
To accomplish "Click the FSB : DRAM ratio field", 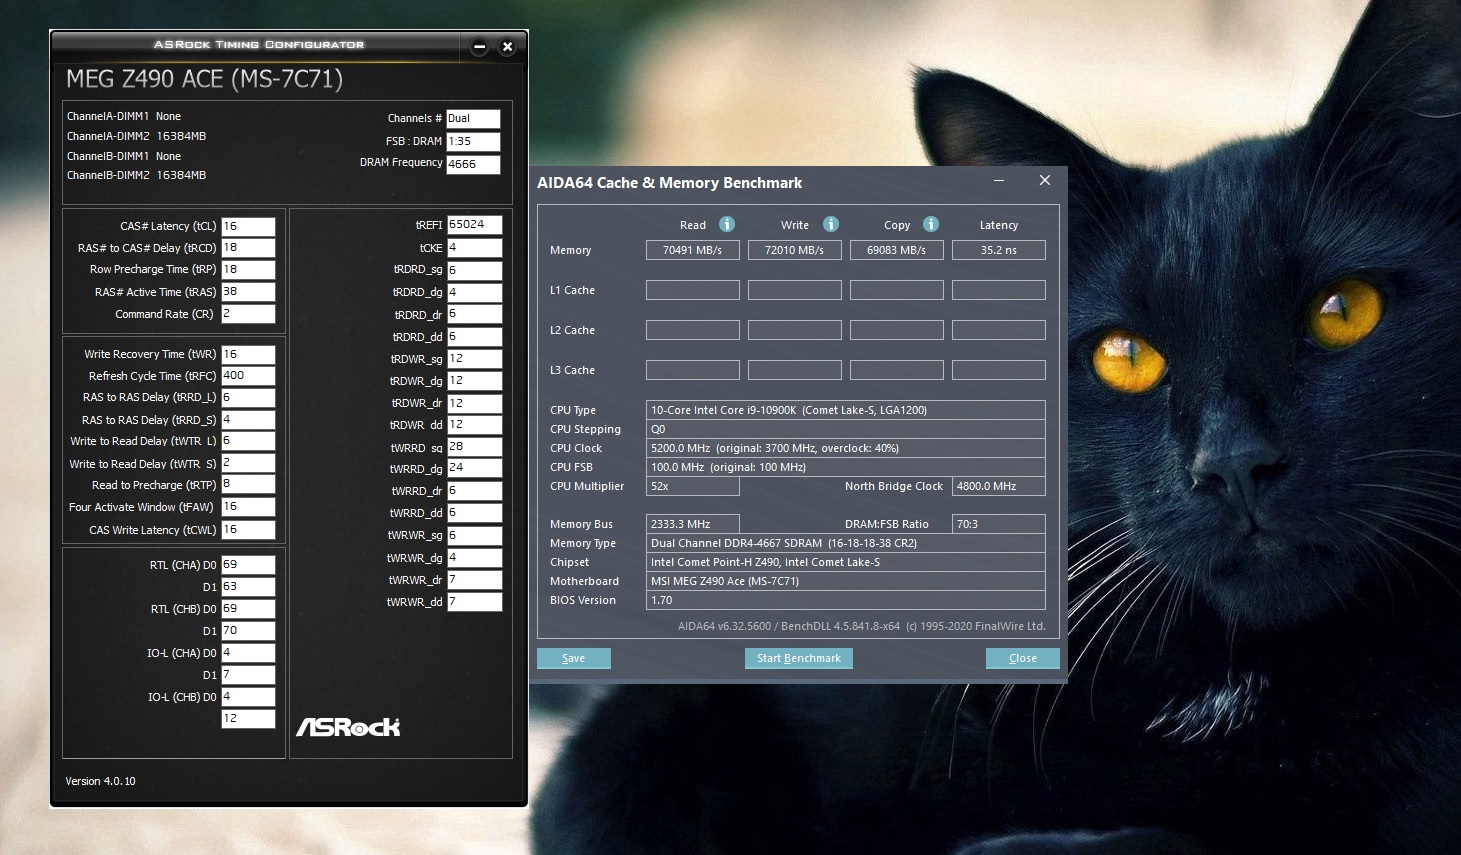I will [473, 142].
